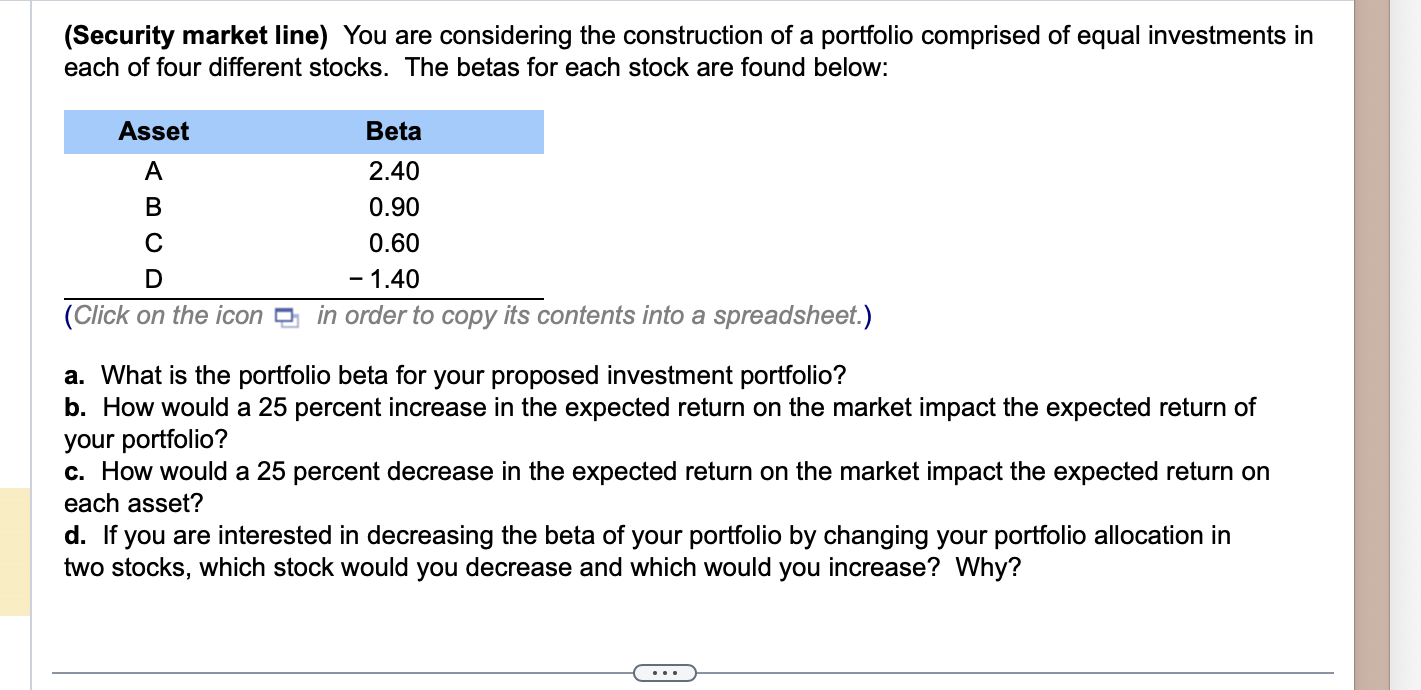Select the Asset A row label
The image size is (1421, 690).
pyautogui.click(x=153, y=172)
